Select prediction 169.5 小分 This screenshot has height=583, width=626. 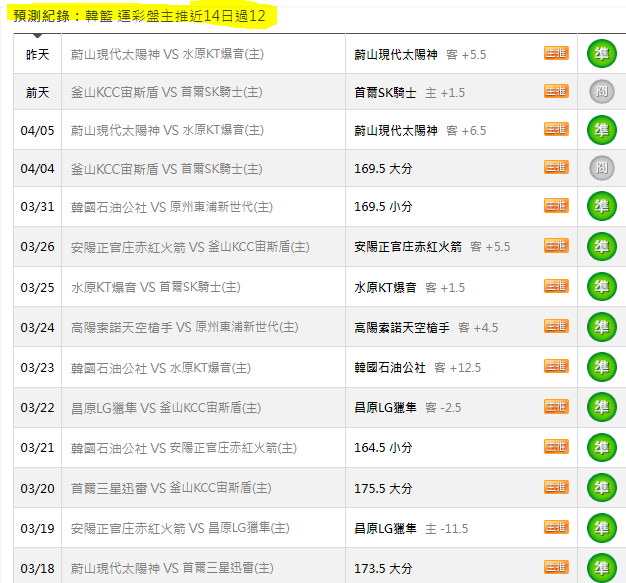383,206
